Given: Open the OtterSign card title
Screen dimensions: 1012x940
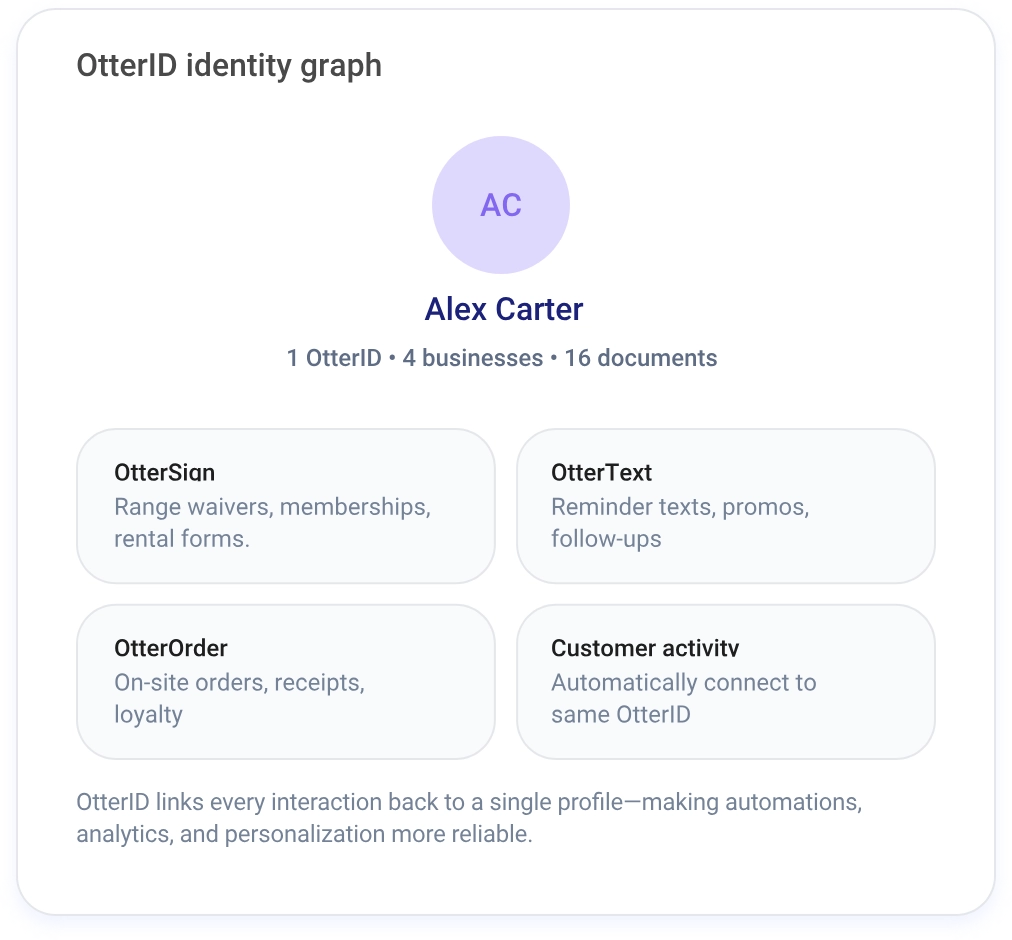Looking at the screenshot, I should click(165, 473).
